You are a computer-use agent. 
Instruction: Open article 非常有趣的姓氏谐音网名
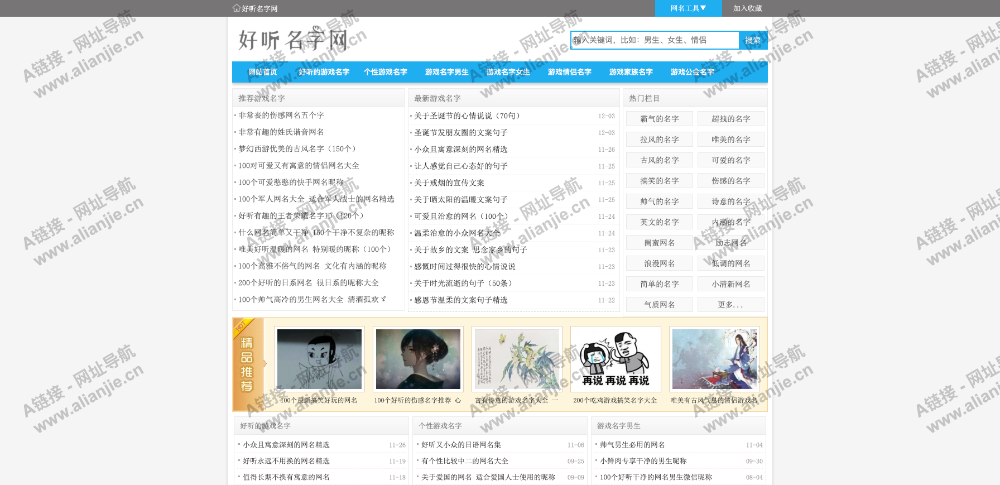tap(281, 132)
